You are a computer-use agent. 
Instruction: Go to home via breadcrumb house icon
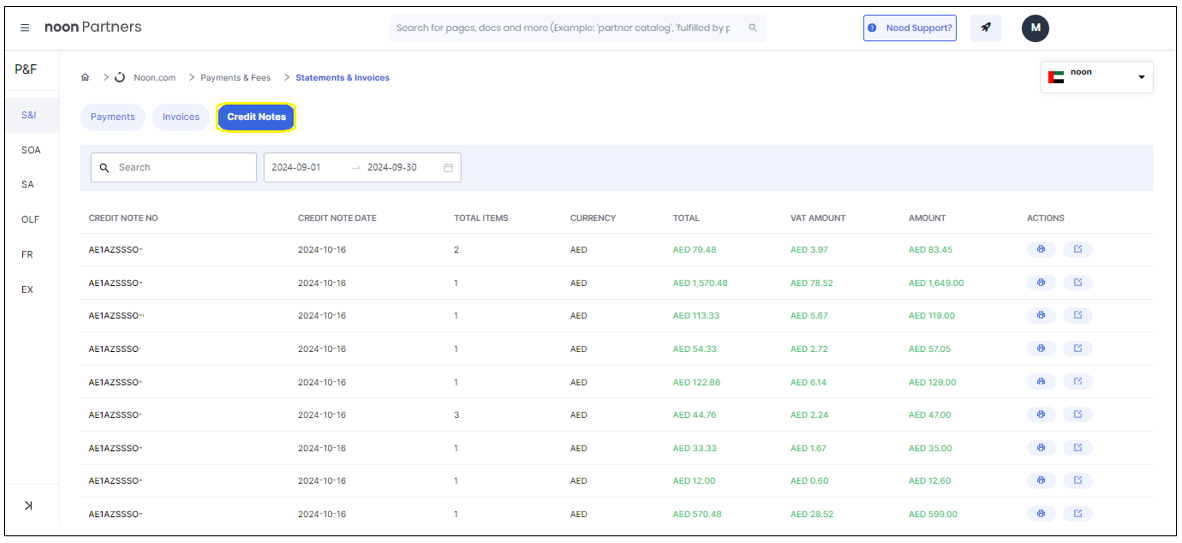point(85,78)
